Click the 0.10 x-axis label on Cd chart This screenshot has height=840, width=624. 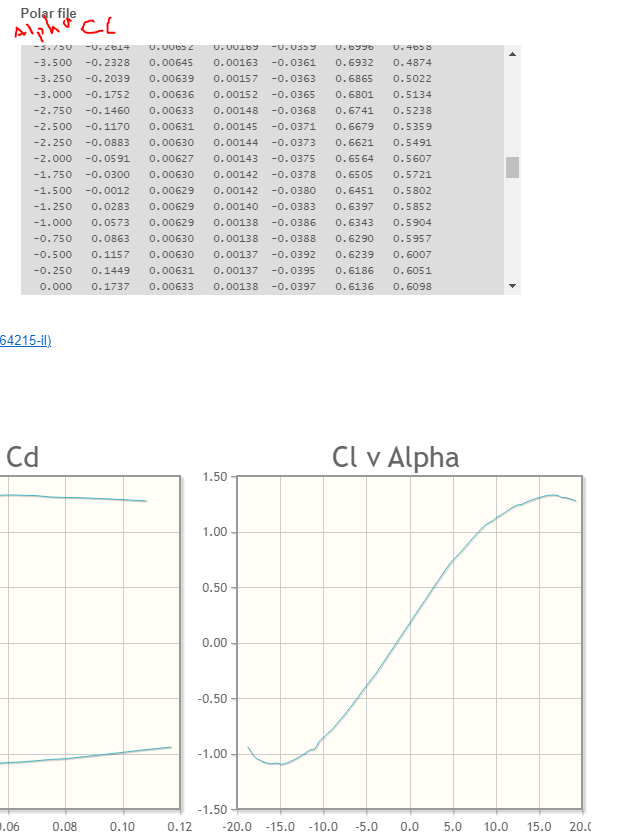coord(122,827)
